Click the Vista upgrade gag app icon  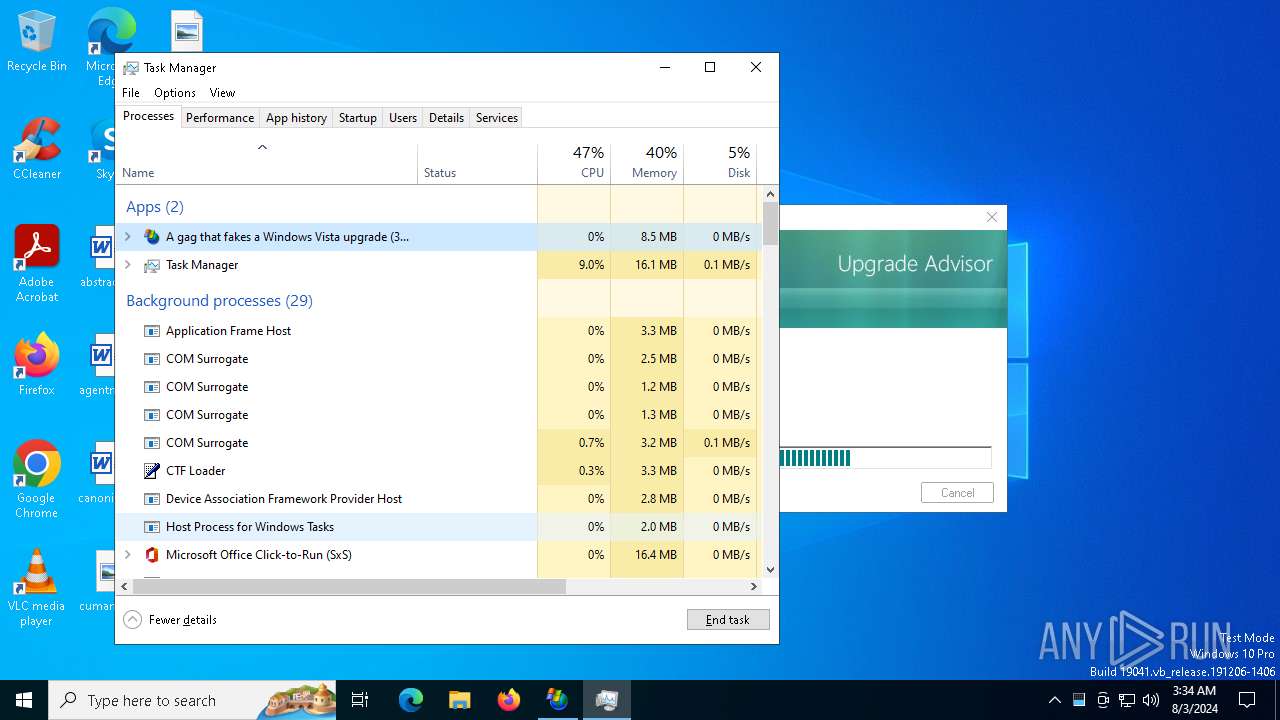[x=152, y=237]
